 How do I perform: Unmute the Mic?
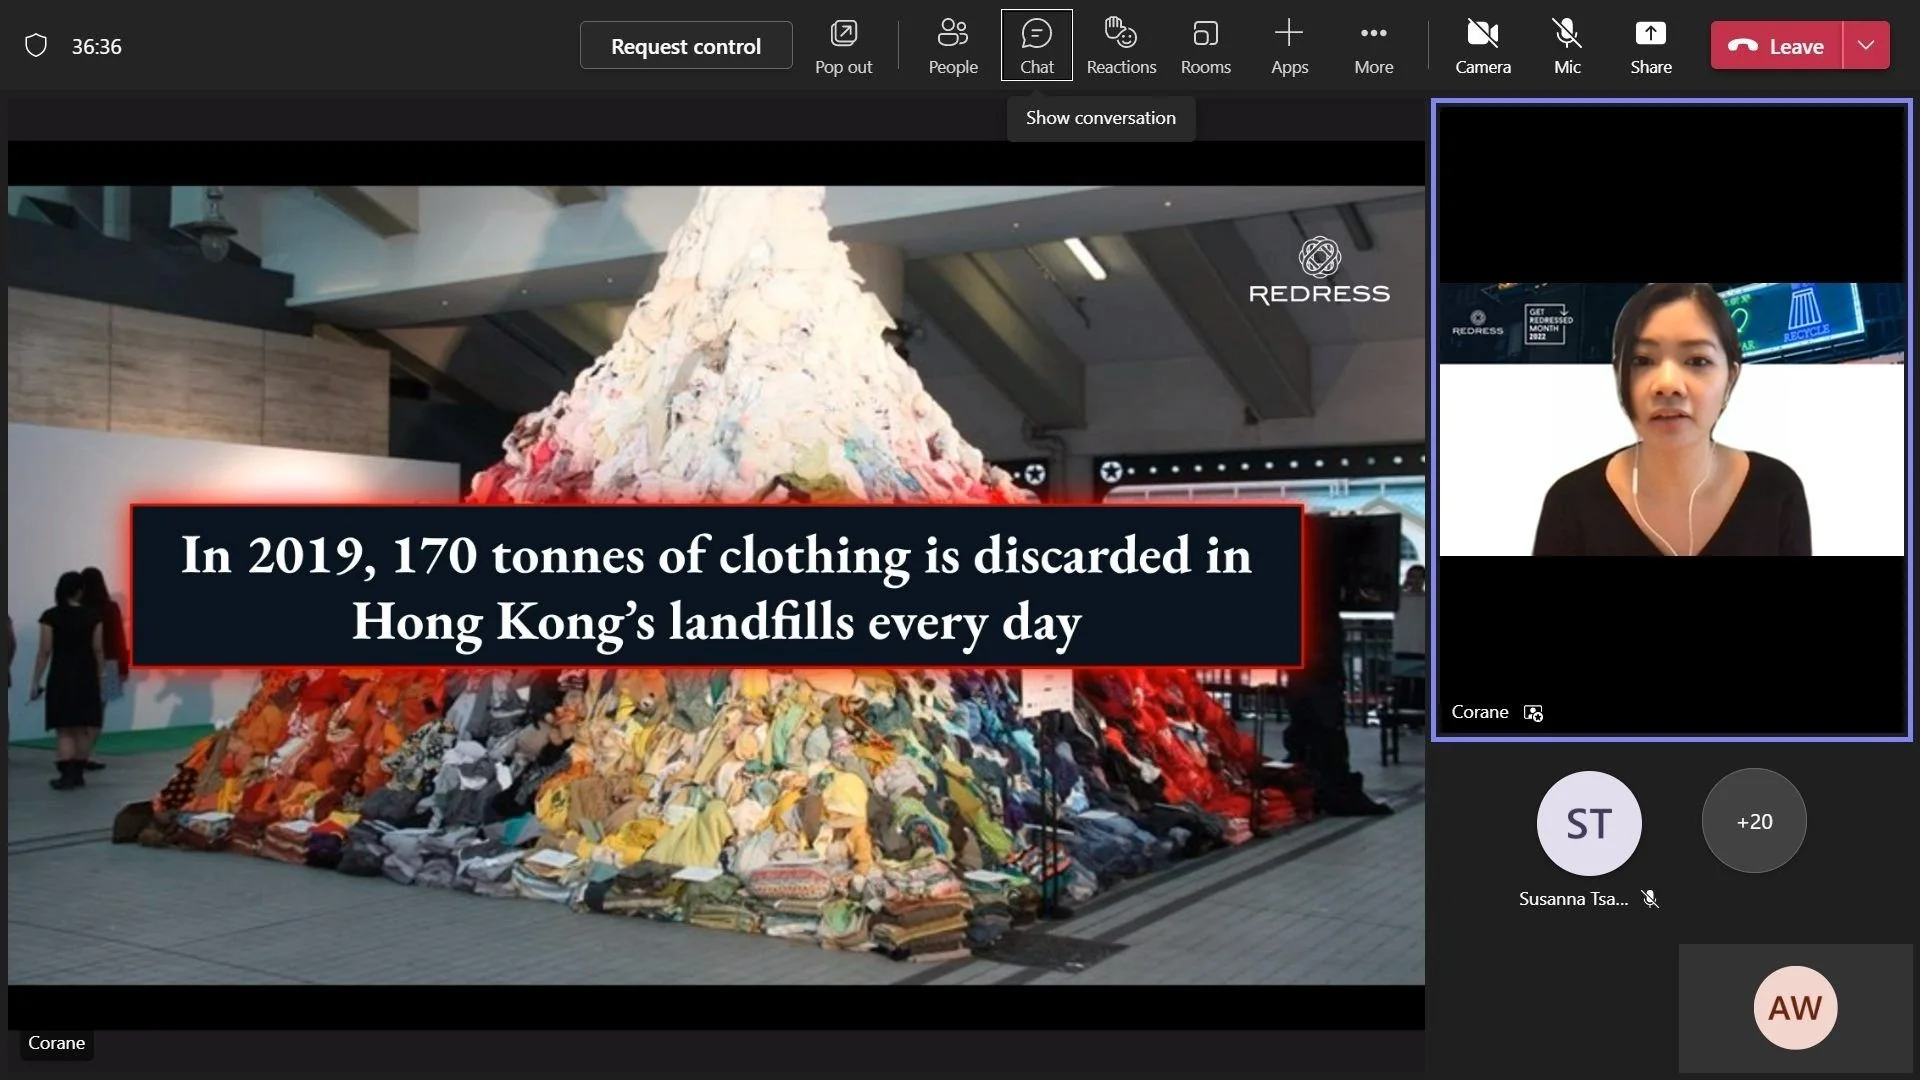(x=1567, y=45)
